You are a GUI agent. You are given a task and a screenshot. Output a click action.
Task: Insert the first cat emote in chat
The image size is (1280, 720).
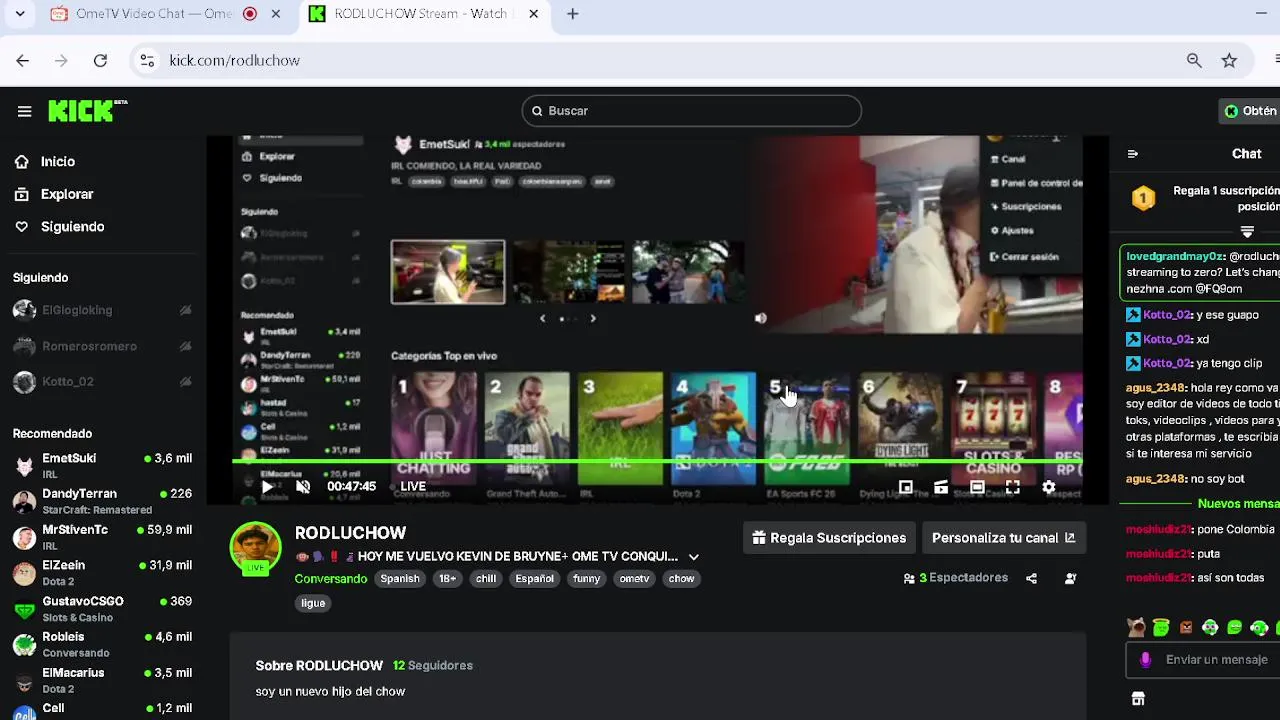pyautogui.click(x=1136, y=628)
